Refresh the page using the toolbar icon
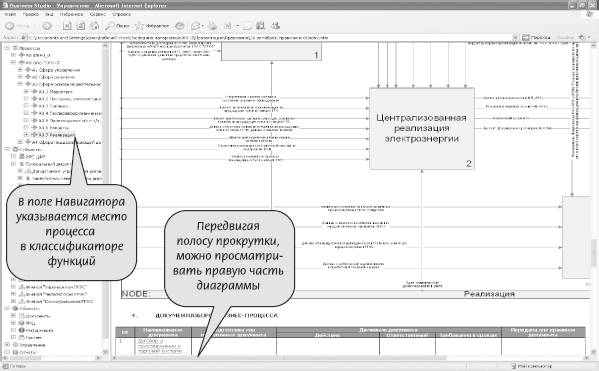Image resolution: width=599 pixels, height=371 pixels. [81, 26]
